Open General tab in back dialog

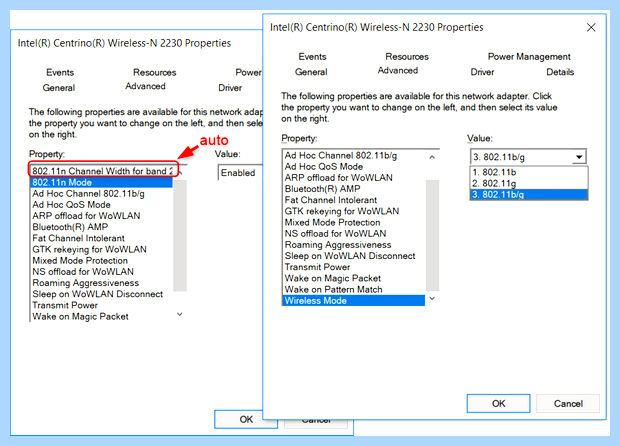(59, 88)
